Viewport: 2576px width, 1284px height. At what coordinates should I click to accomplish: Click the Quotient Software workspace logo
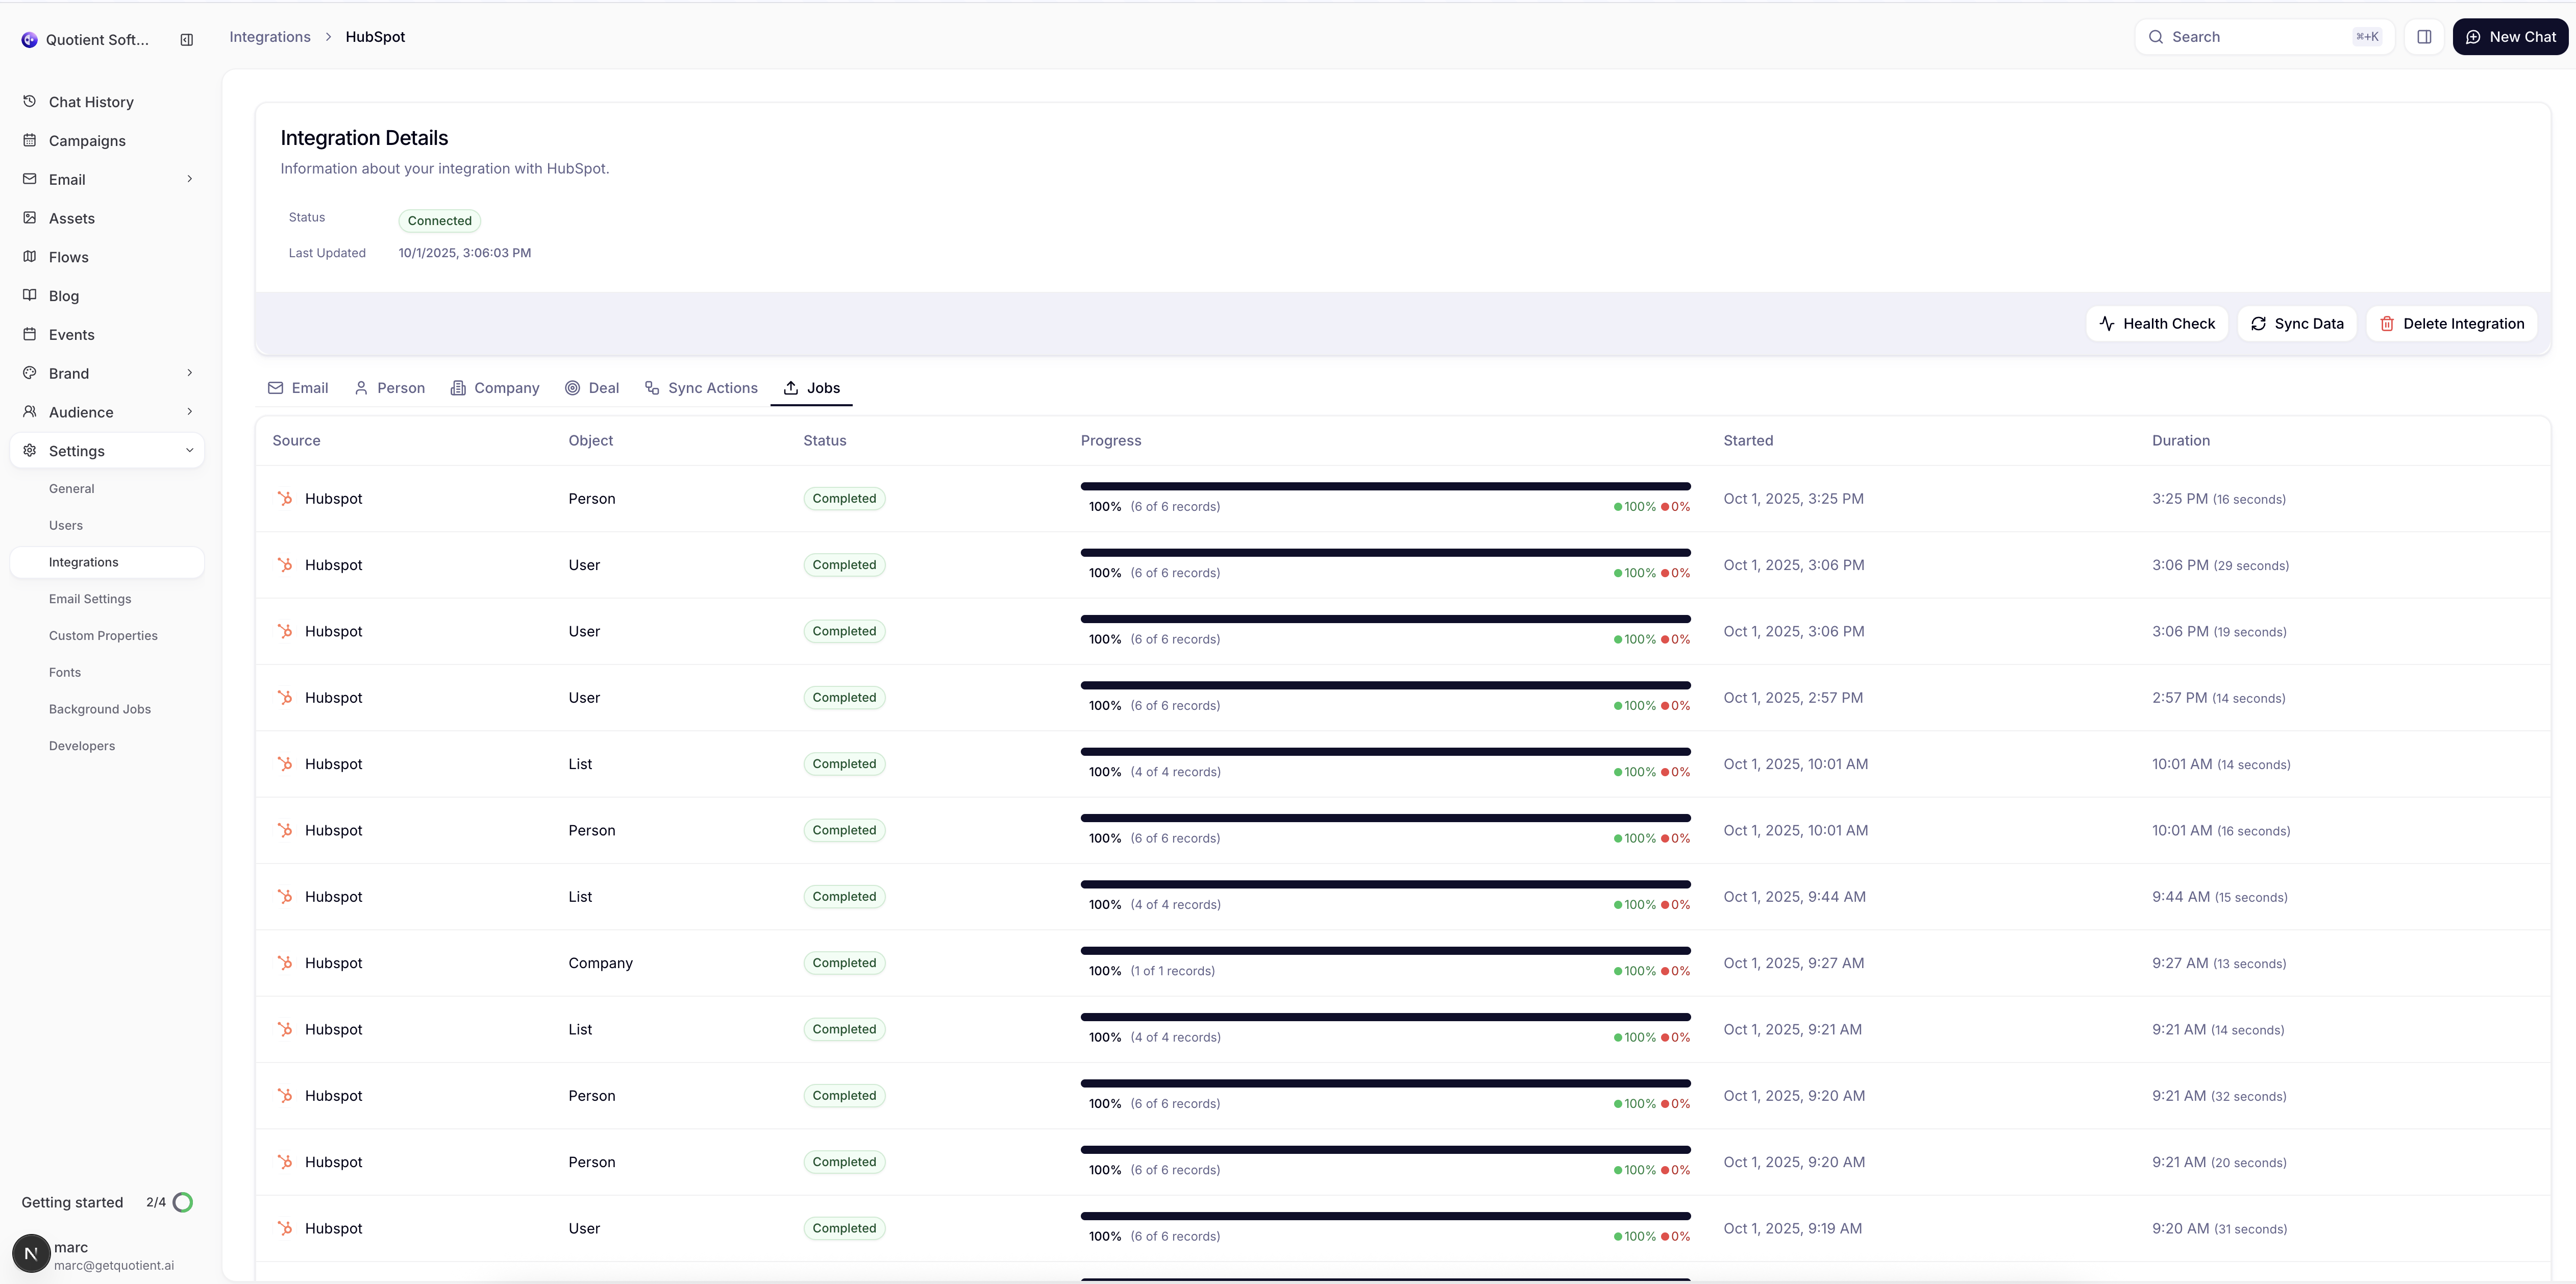[x=29, y=39]
